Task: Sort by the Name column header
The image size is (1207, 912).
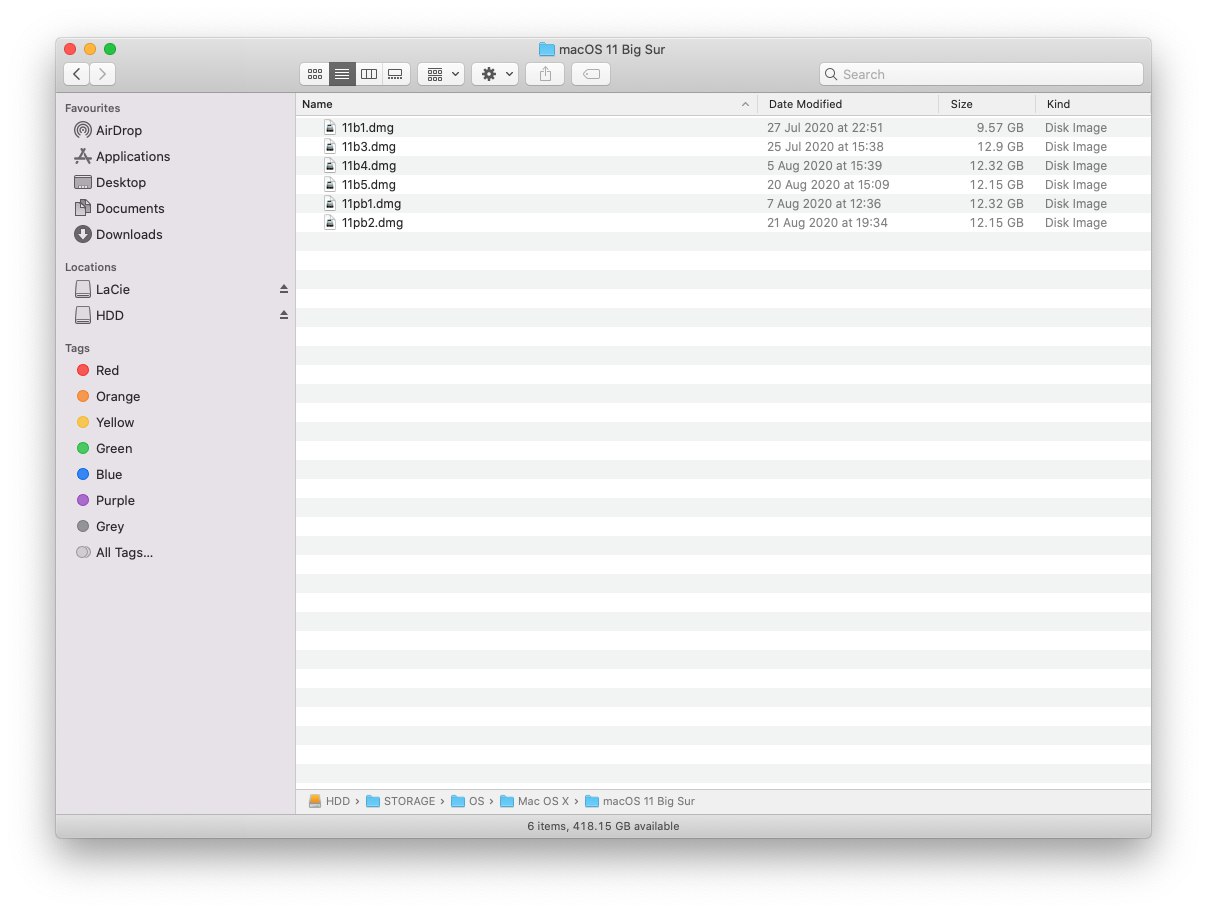Action: [526, 104]
